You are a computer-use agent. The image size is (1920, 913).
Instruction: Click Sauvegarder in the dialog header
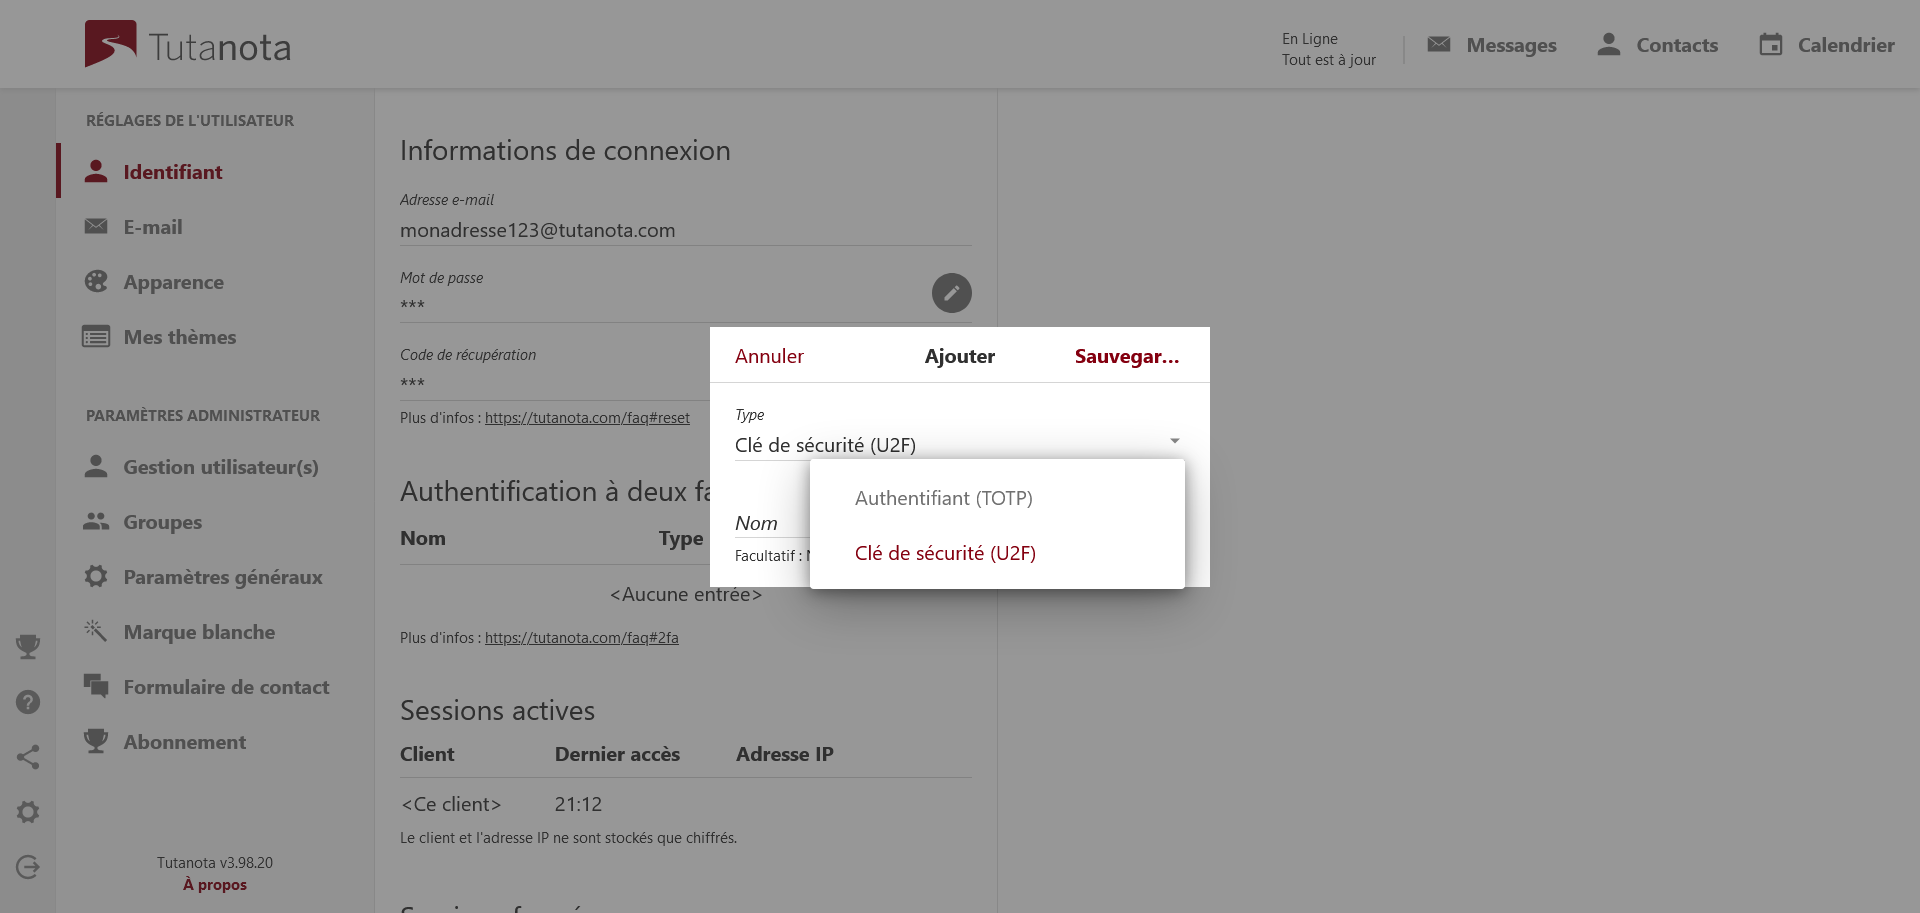(x=1126, y=356)
